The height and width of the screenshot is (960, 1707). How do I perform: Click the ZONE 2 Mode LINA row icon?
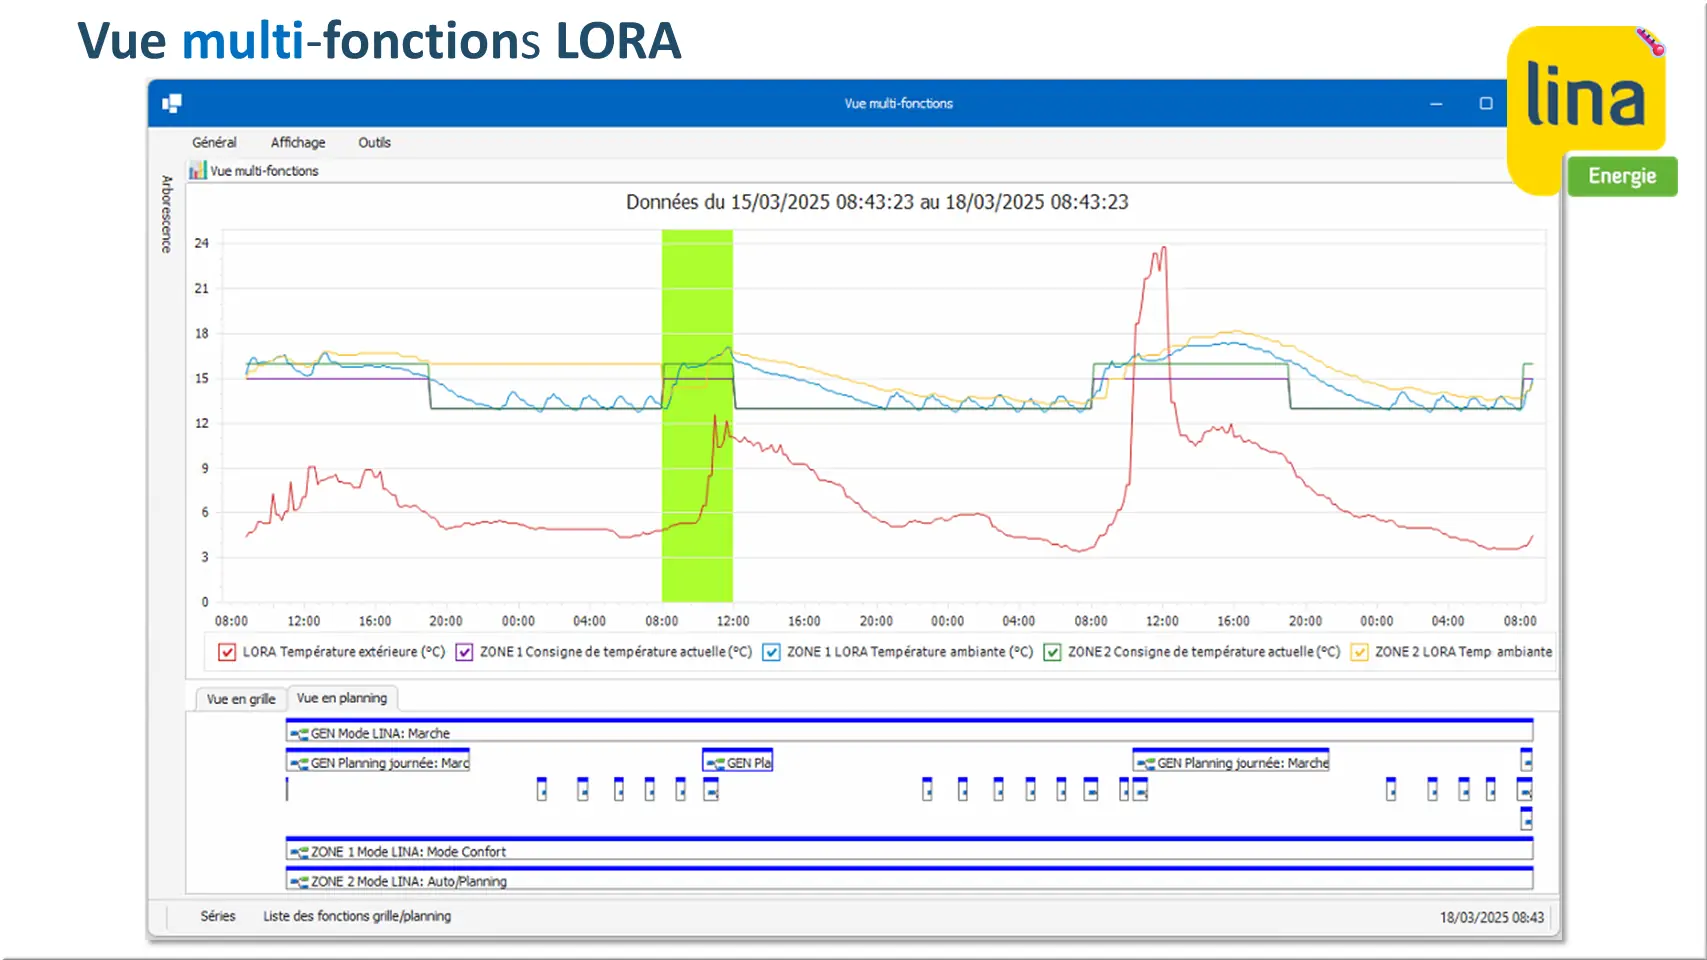click(x=298, y=882)
